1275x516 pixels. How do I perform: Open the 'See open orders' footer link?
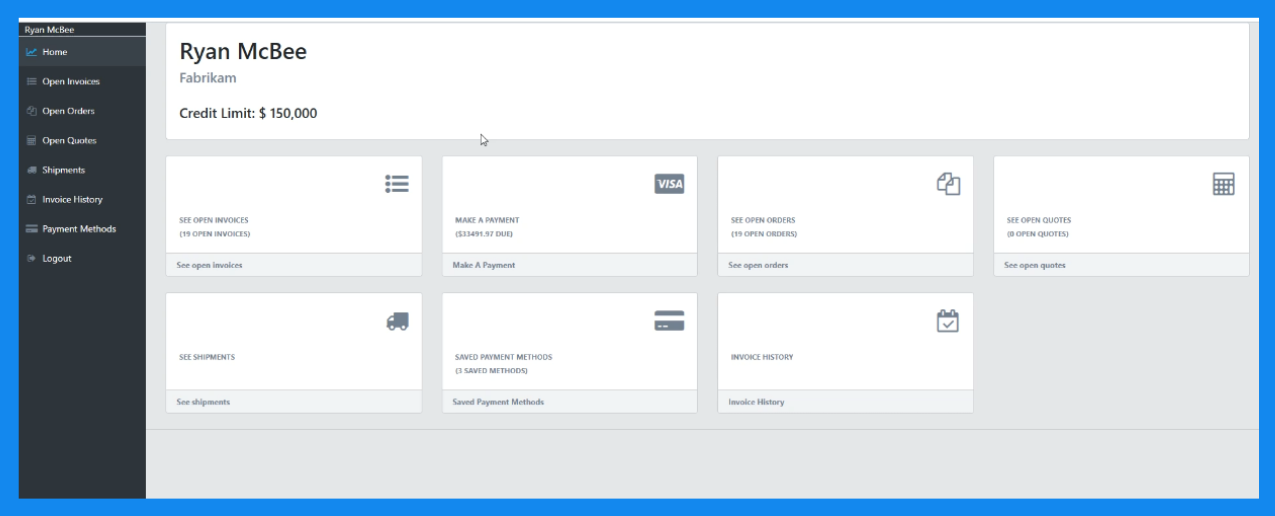click(758, 266)
